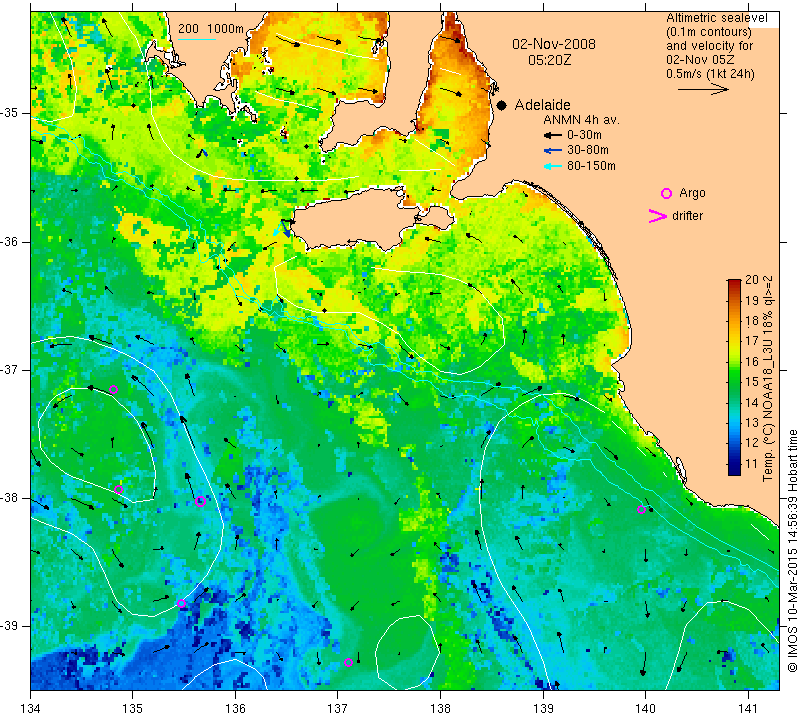This screenshot has width=800, height=720.
Task: Click the latitude axis label -36
Action: pos(9,241)
